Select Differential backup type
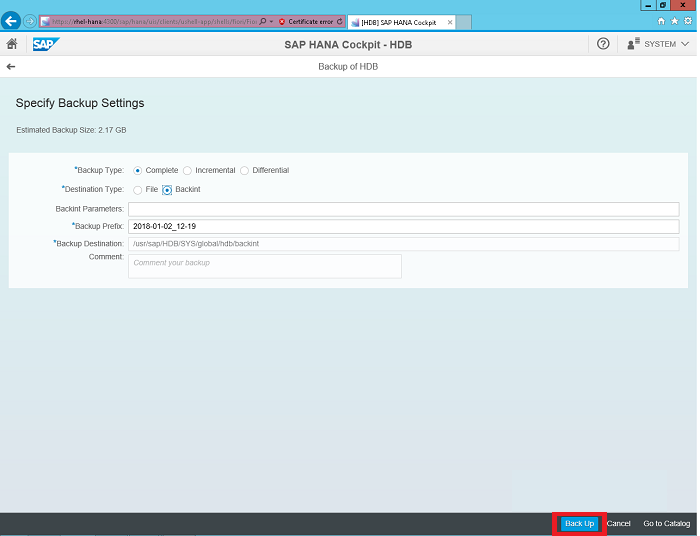This screenshot has height=536, width=700. 244,170
